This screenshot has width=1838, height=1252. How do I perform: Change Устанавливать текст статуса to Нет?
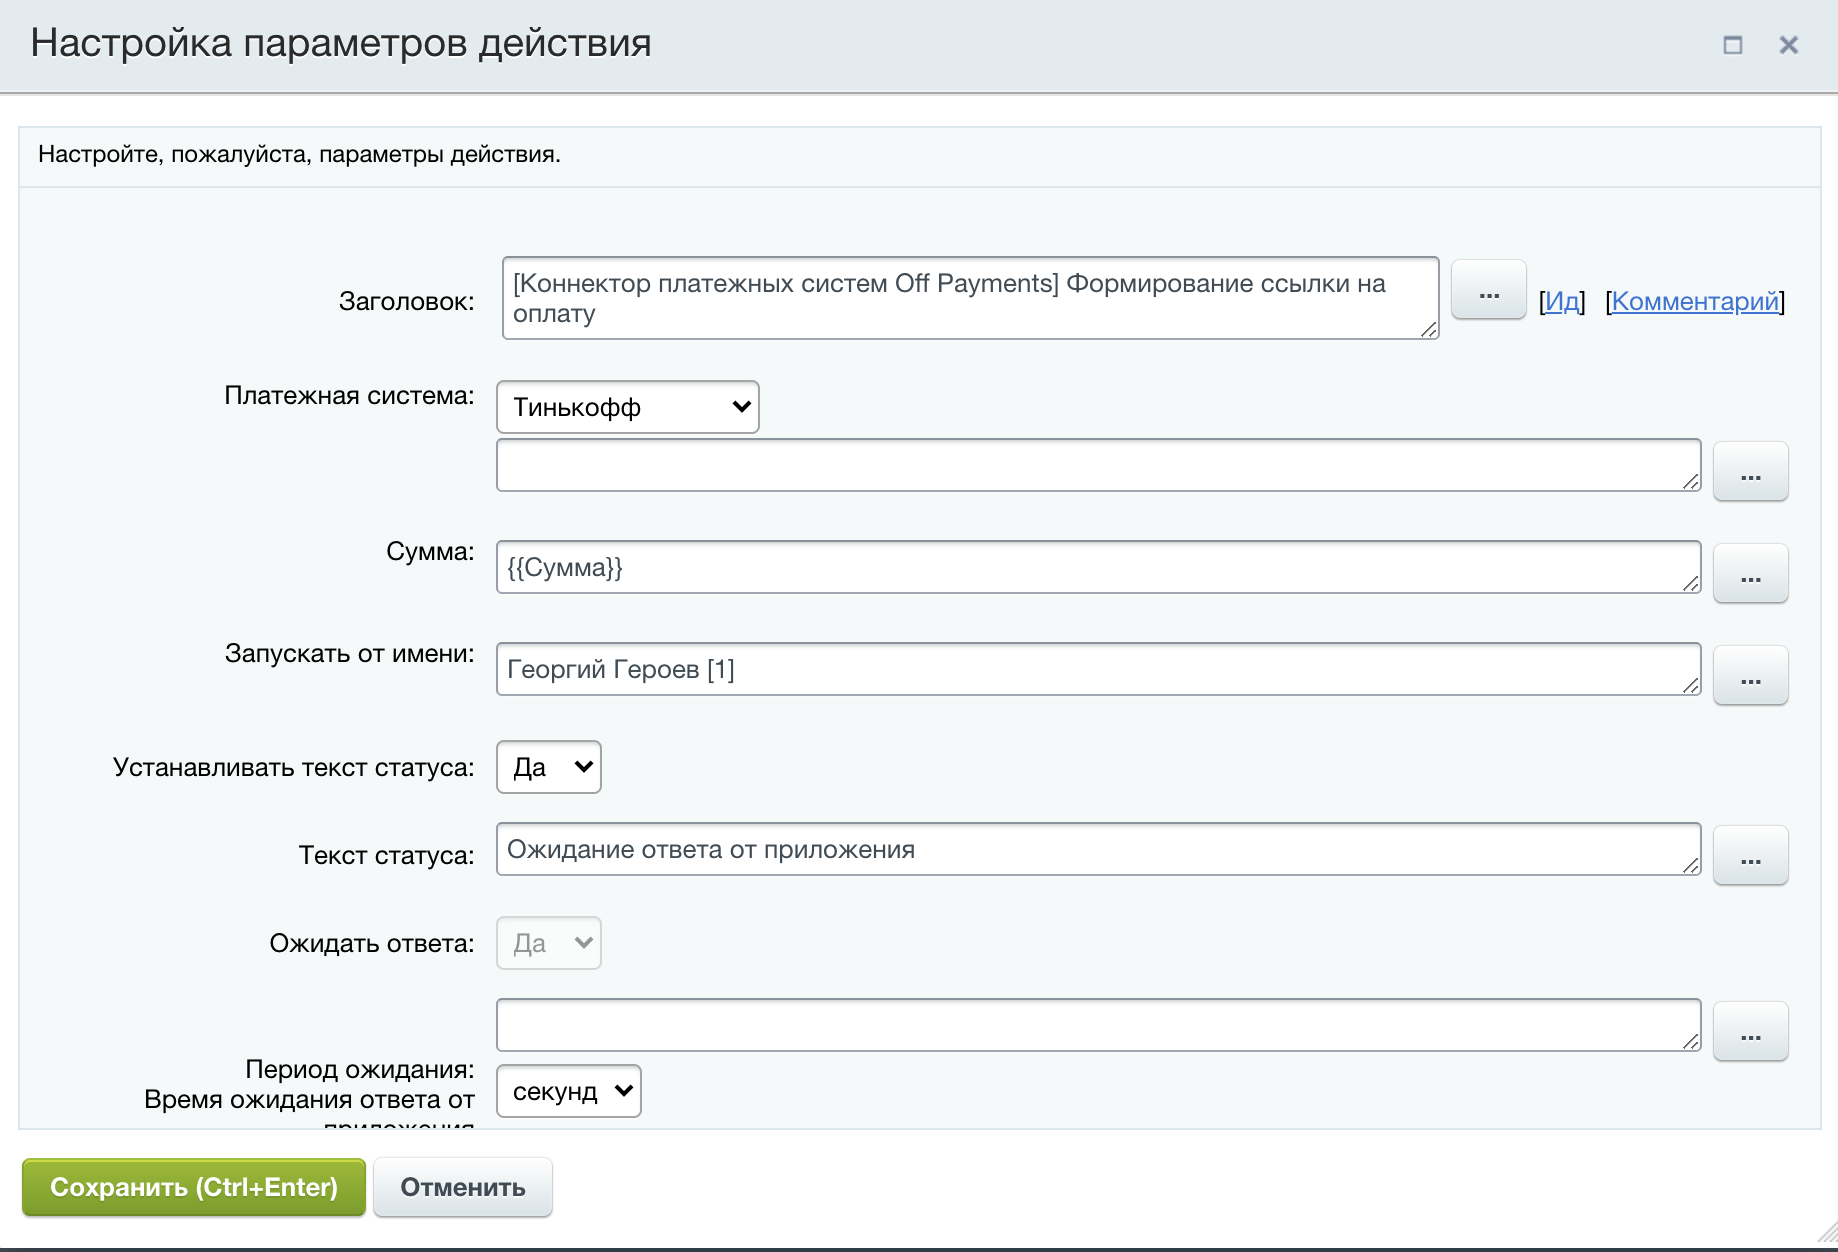click(x=548, y=767)
